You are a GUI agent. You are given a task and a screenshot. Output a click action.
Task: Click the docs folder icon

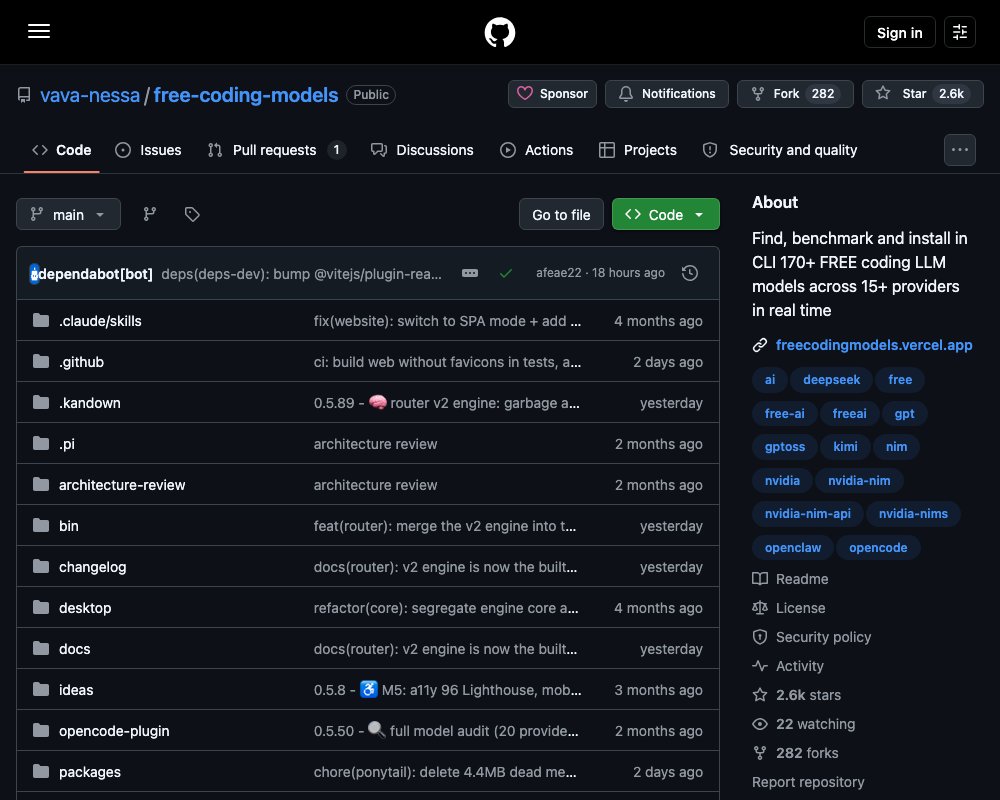pos(41,648)
